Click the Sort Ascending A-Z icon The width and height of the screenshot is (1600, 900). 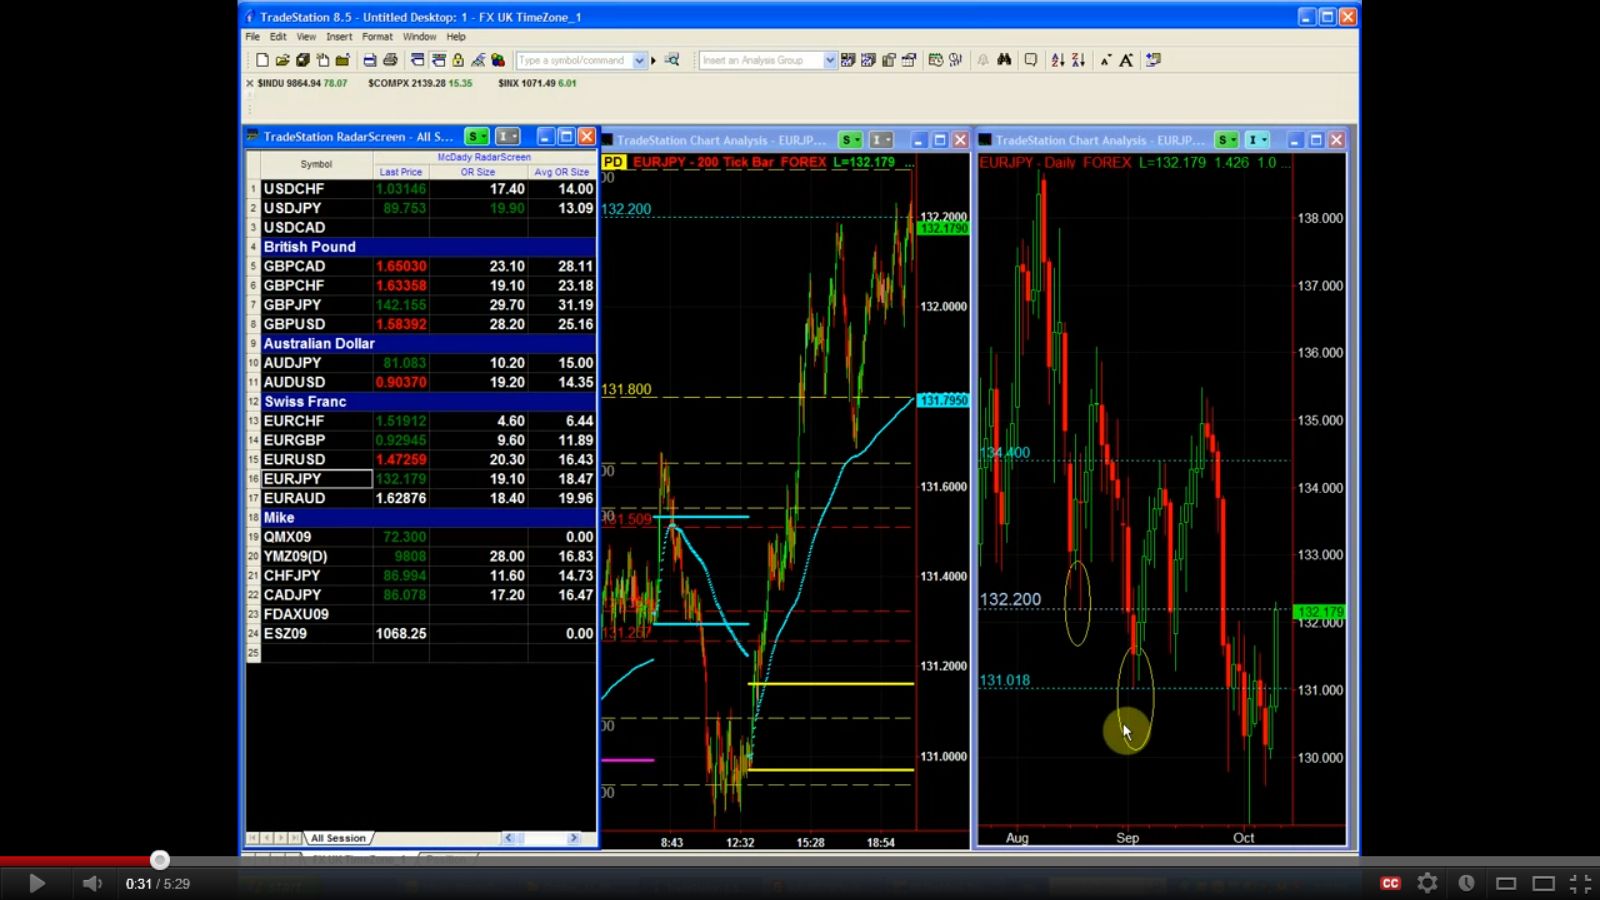(1057, 60)
